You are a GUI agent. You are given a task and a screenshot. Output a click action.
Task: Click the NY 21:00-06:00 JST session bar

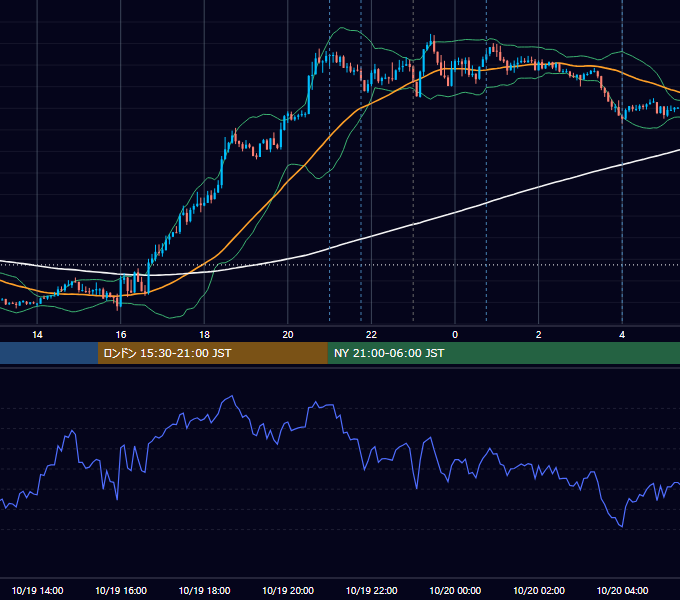click(x=503, y=353)
